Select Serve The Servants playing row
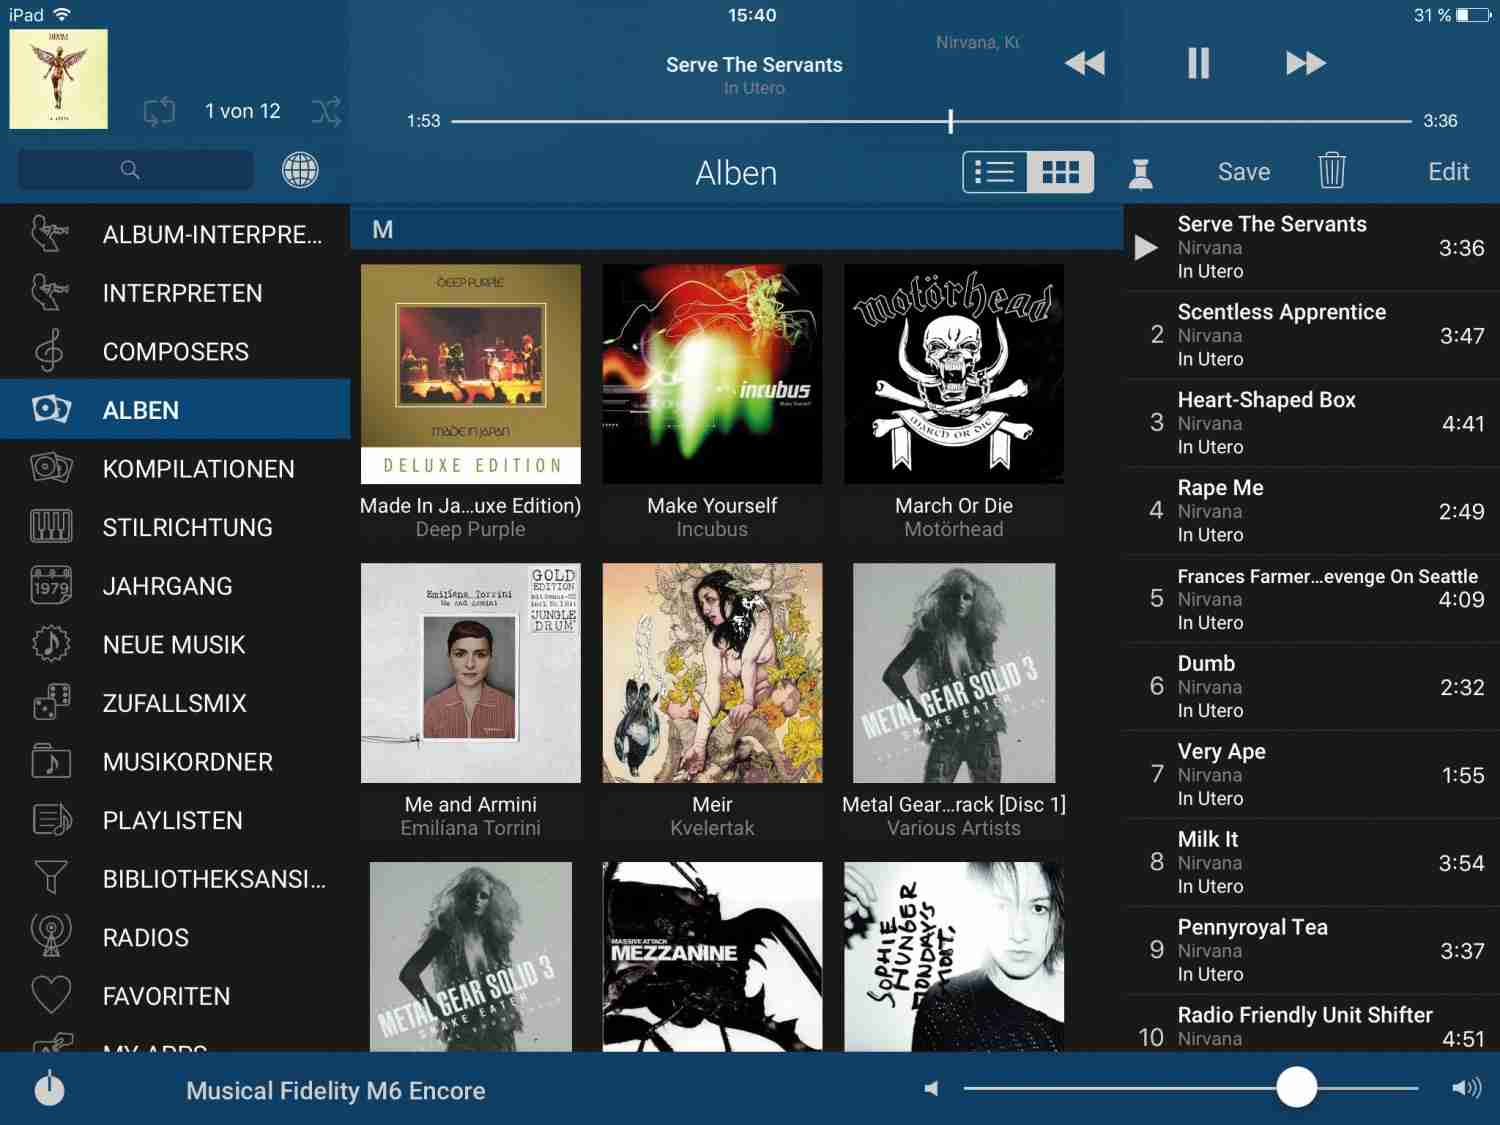The height and width of the screenshot is (1125, 1500). [1312, 247]
